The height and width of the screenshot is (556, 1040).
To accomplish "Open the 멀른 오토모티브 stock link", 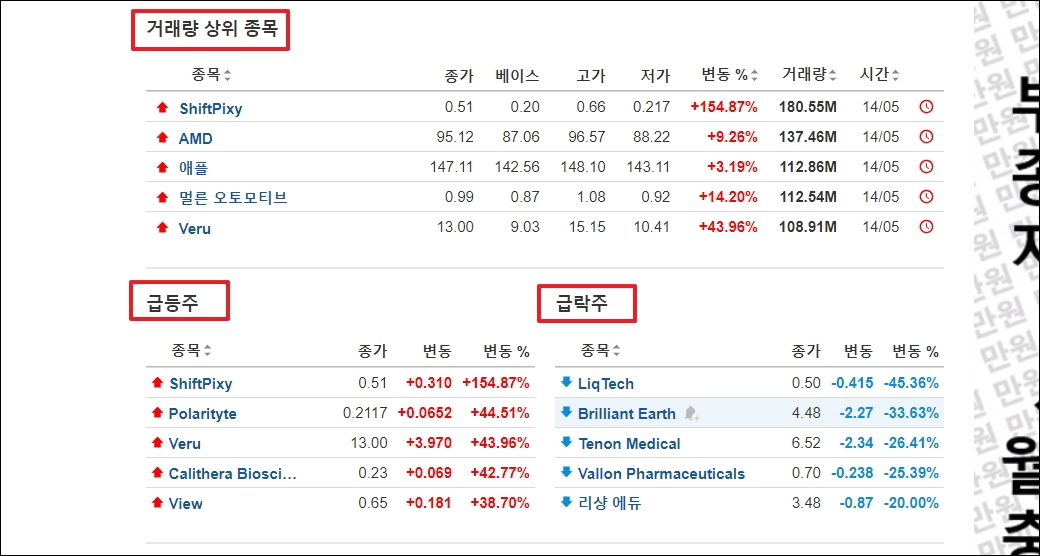I will (233, 198).
